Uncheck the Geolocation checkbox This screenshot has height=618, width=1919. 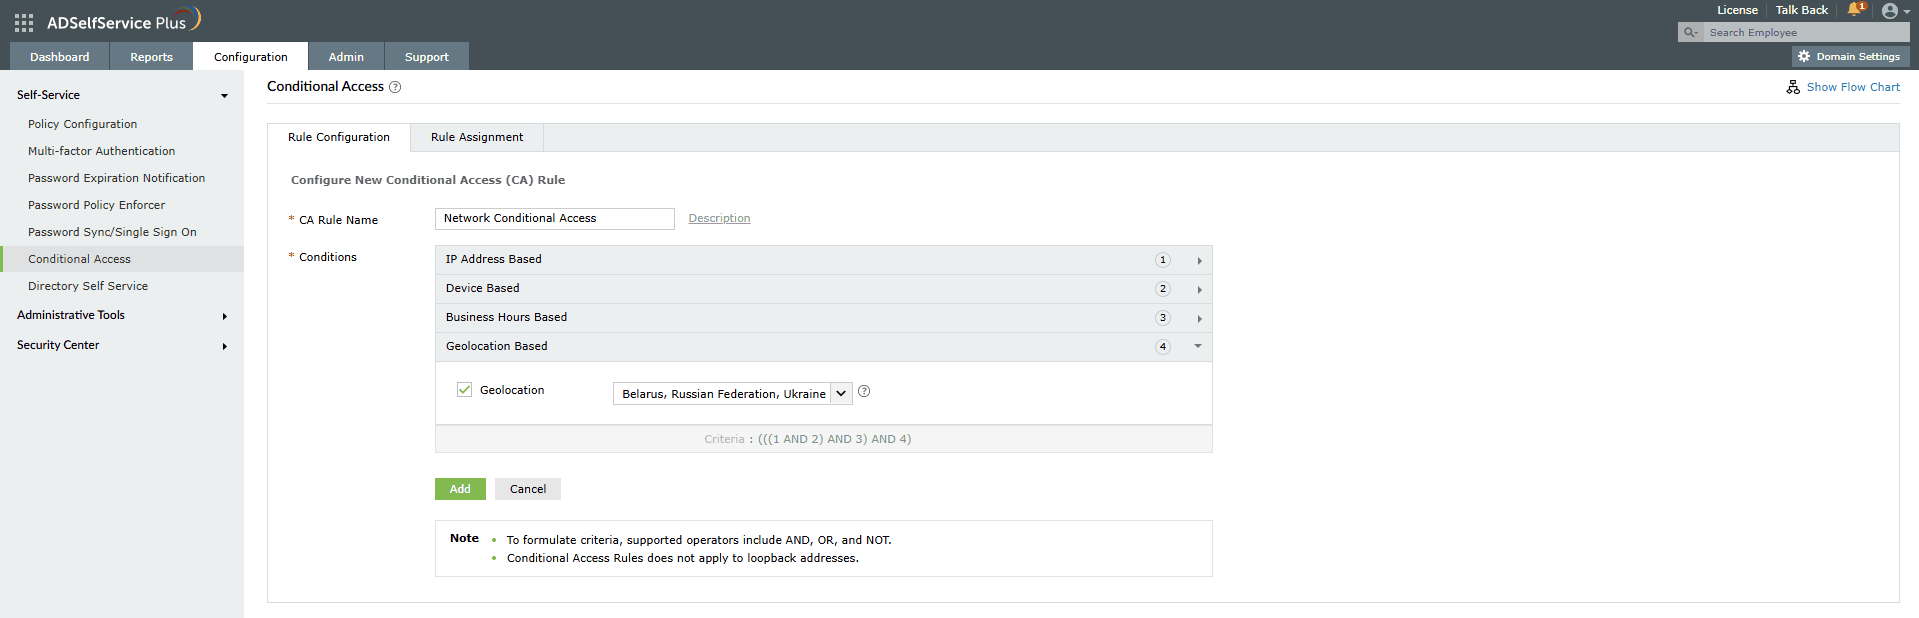pyautogui.click(x=464, y=390)
